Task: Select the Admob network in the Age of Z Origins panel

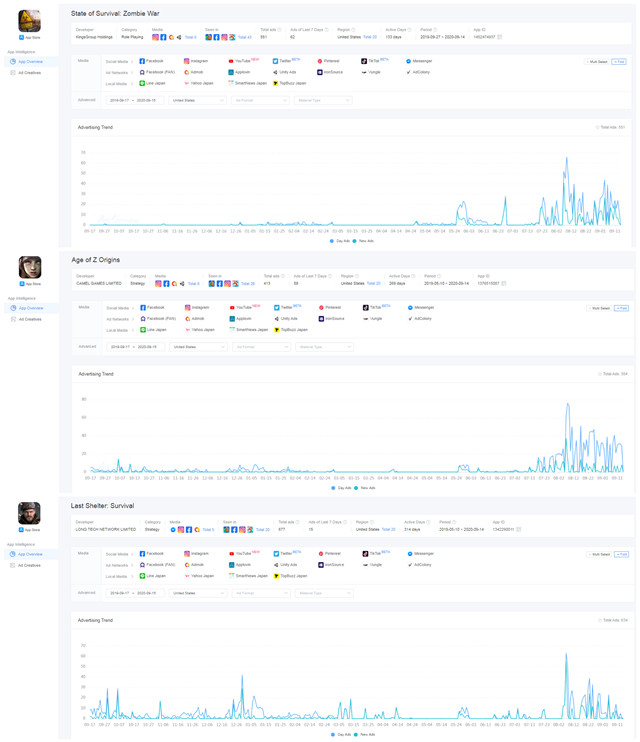Action: pos(196,318)
